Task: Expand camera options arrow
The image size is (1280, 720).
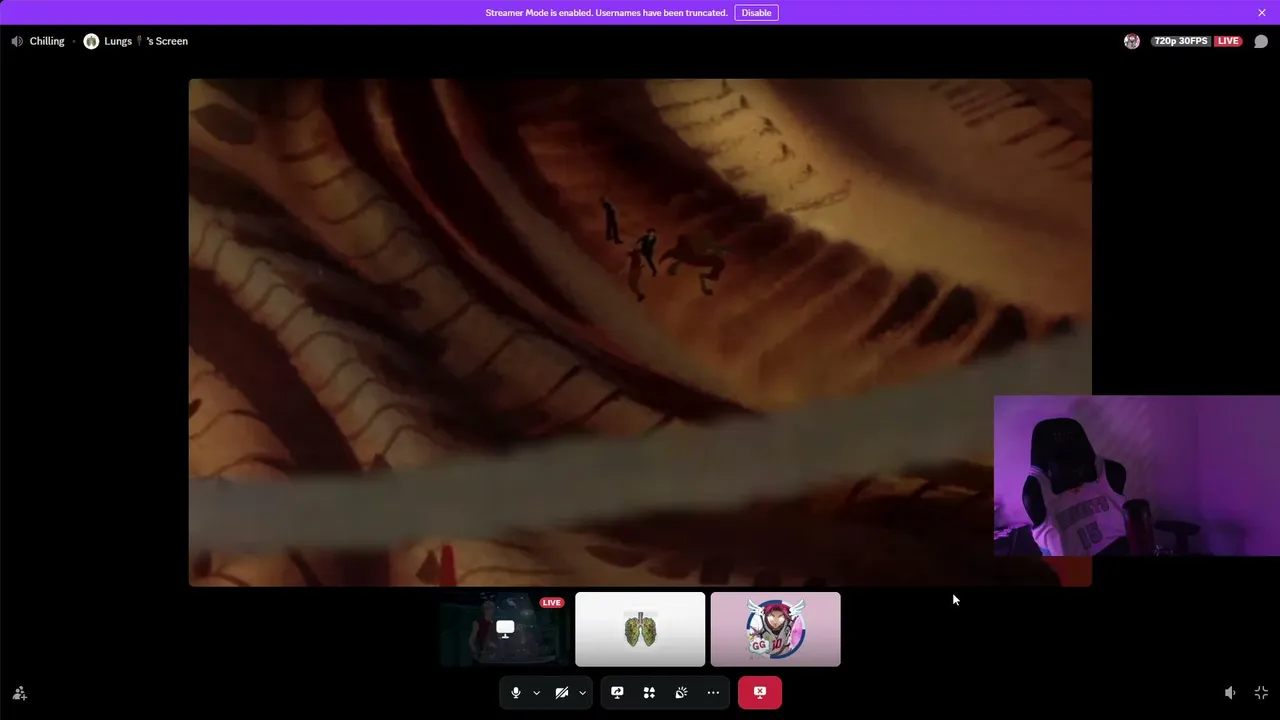Action: click(x=582, y=692)
